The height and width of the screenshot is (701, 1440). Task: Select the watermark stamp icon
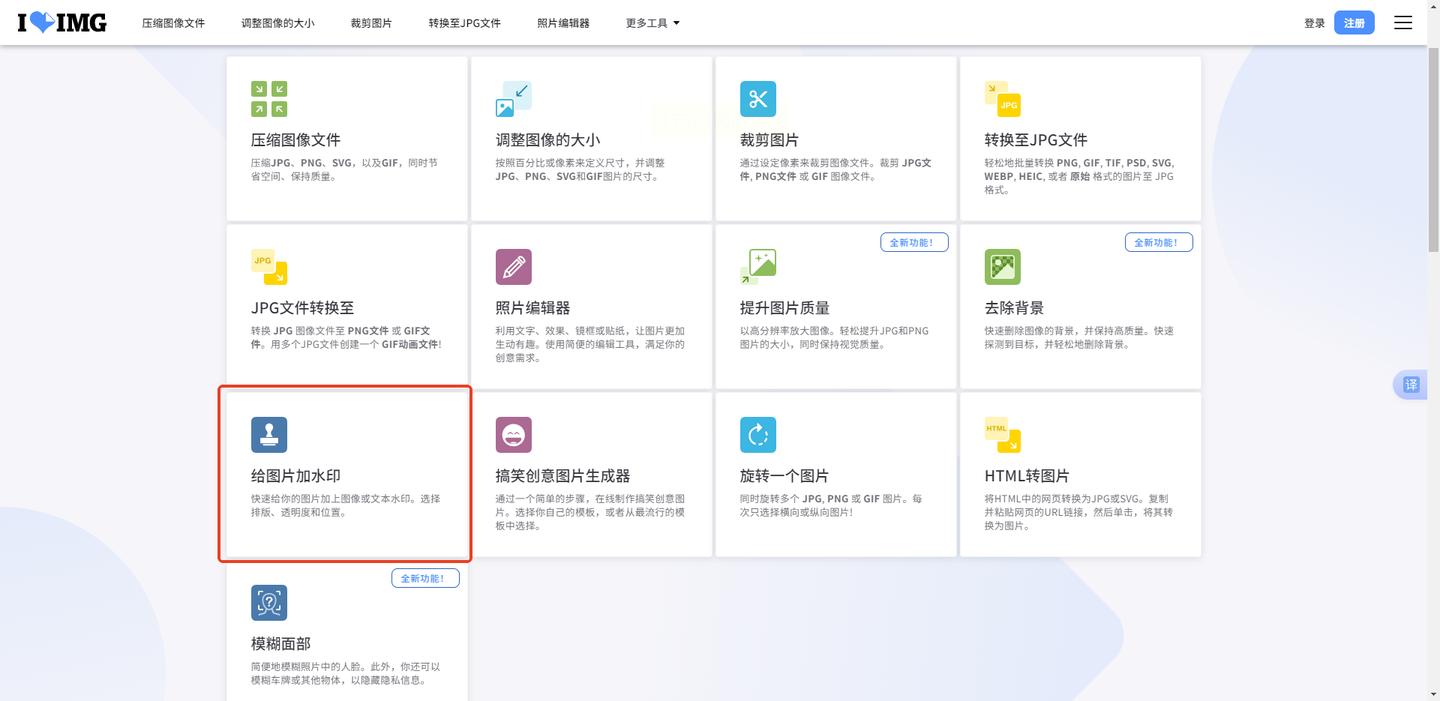coord(268,435)
